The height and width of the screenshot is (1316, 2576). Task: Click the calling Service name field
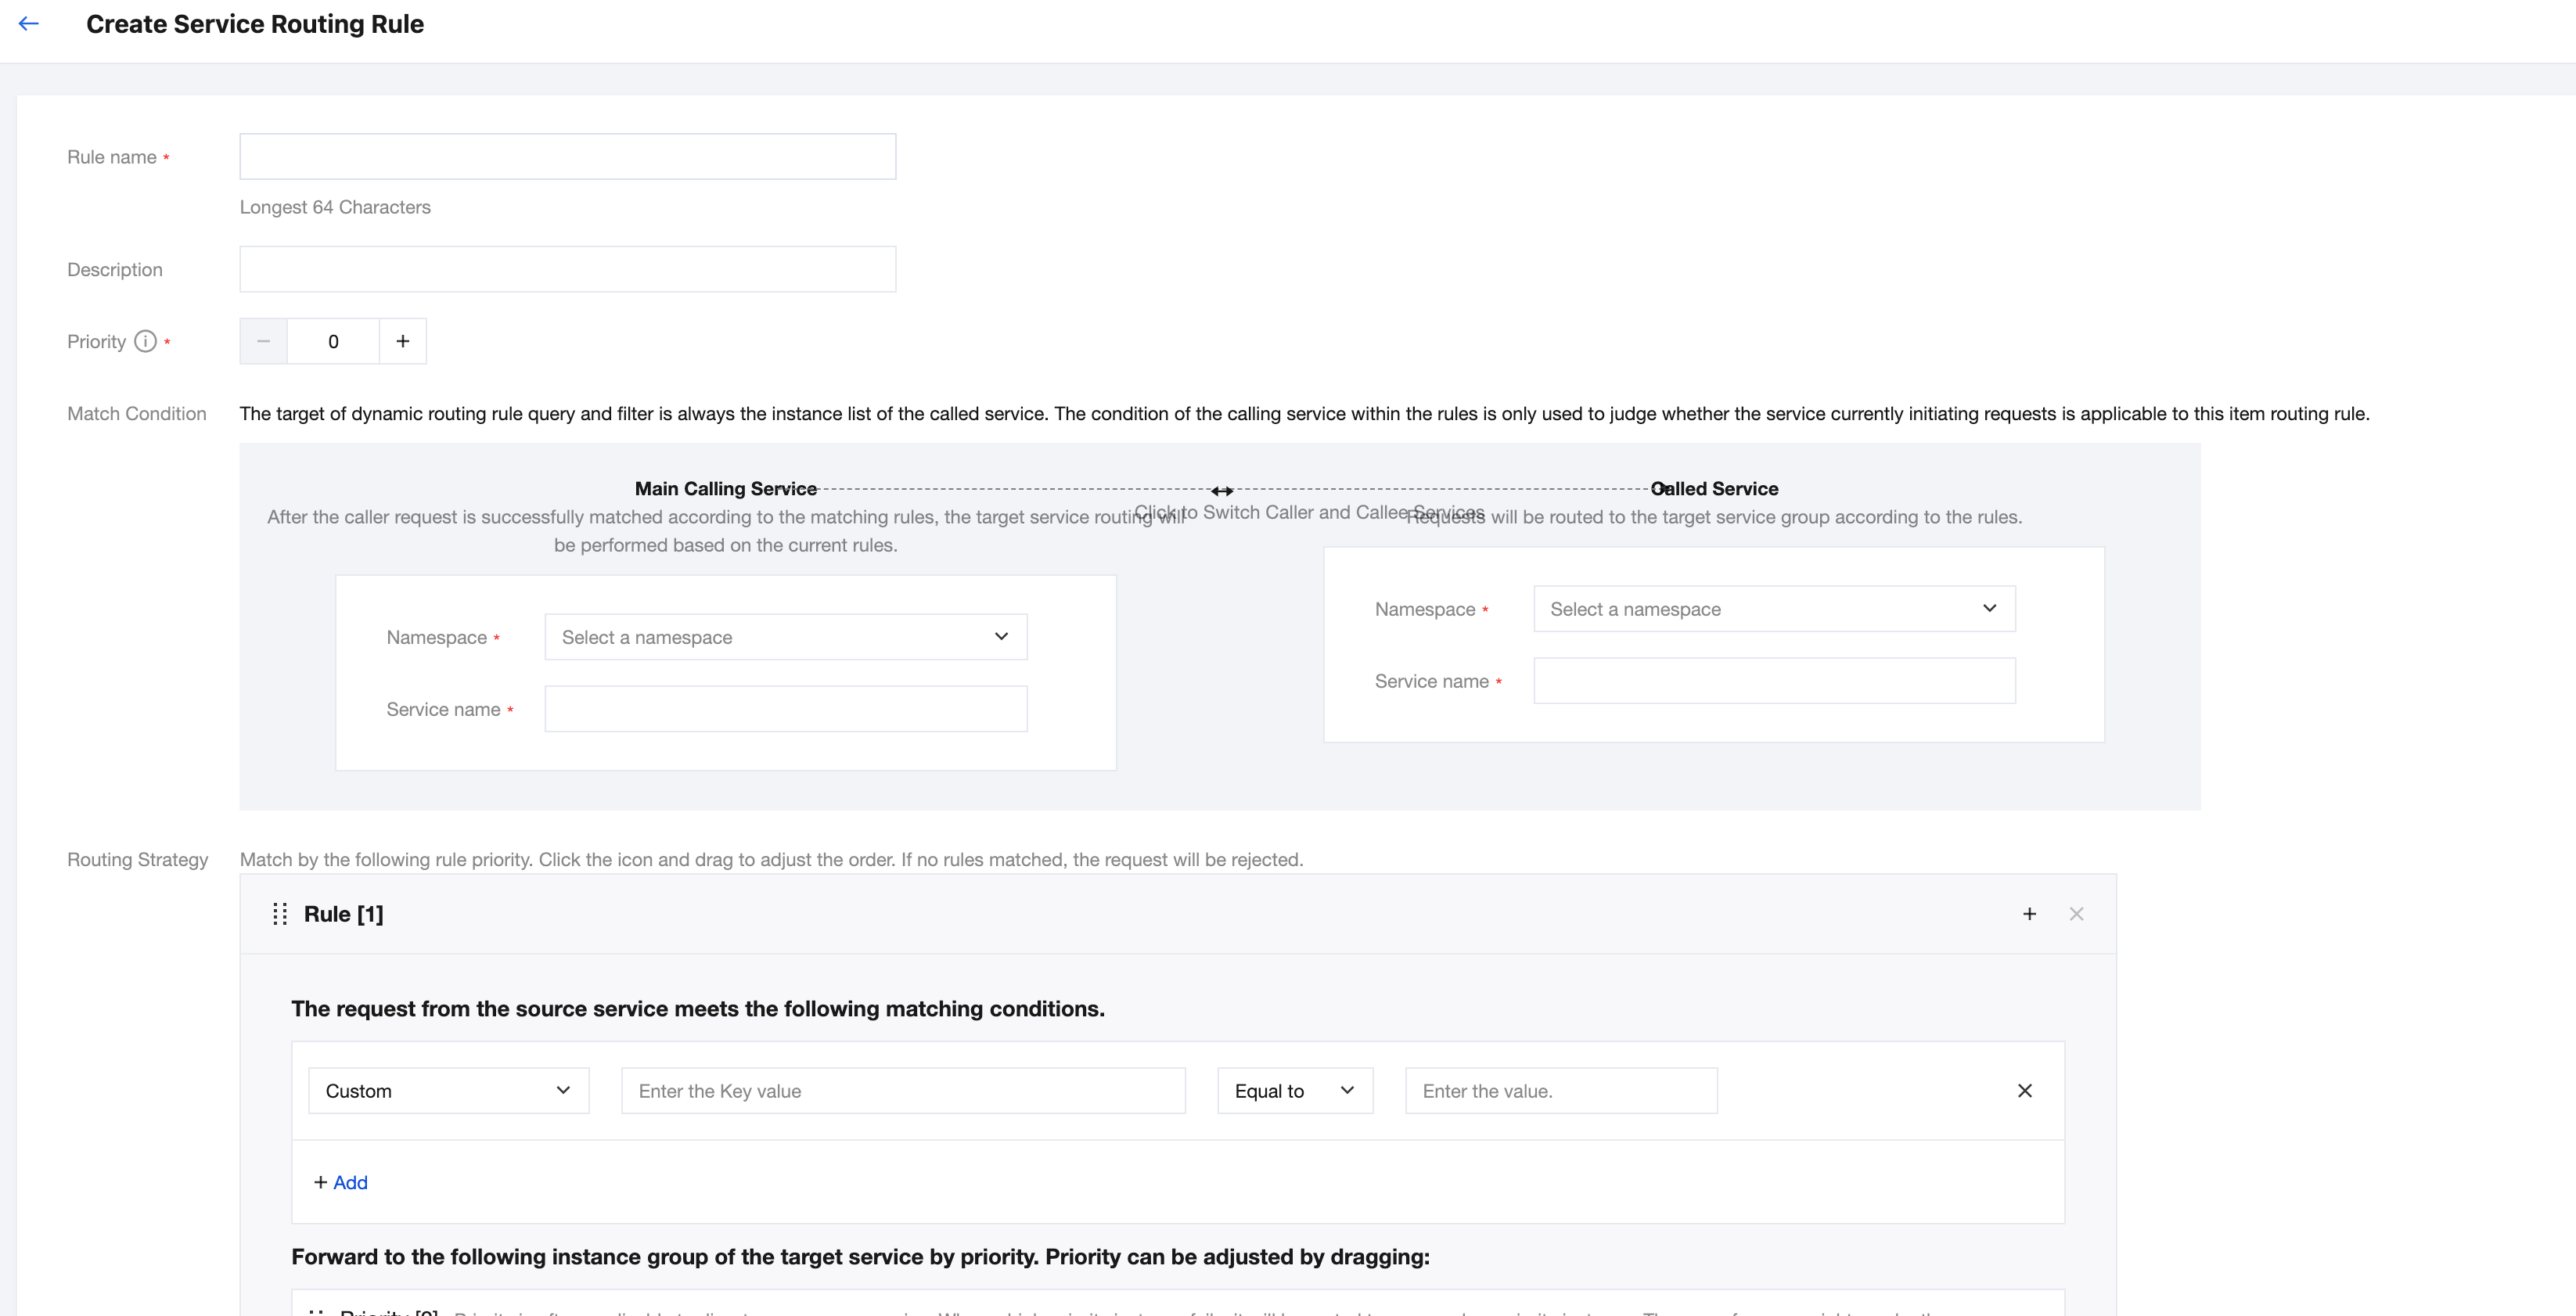pos(786,709)
